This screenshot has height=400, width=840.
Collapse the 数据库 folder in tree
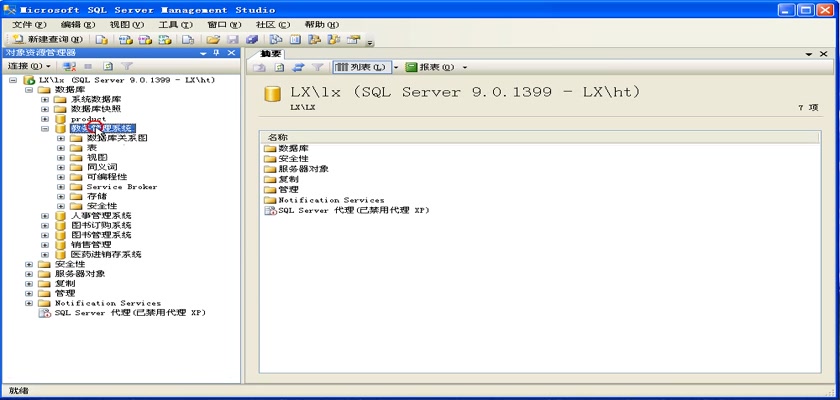(x=29, y=89)
